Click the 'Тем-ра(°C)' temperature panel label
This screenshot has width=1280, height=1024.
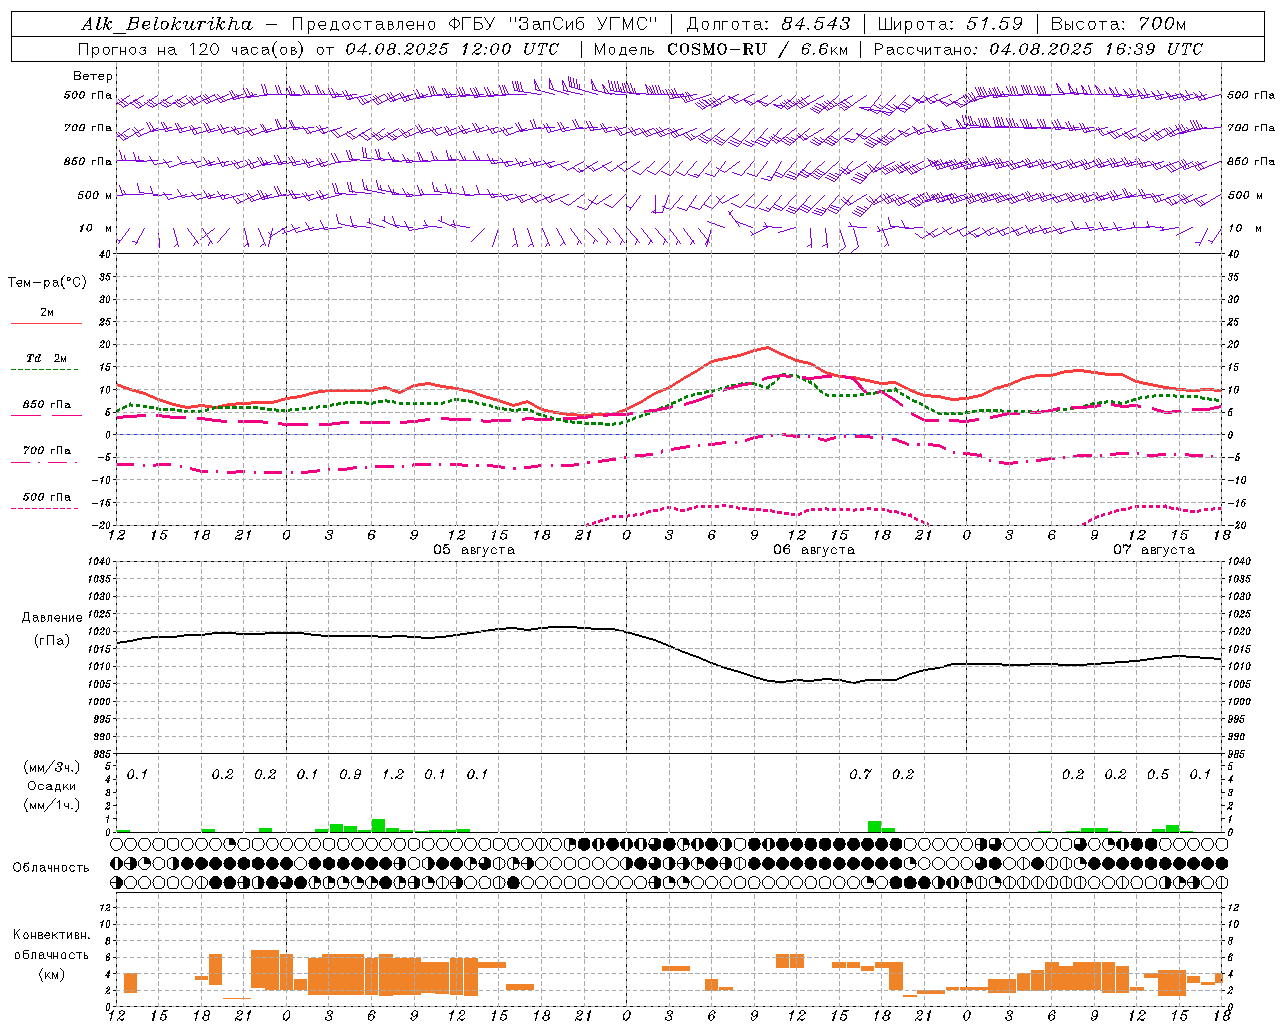pyautogui.click(x=47, y=283)
